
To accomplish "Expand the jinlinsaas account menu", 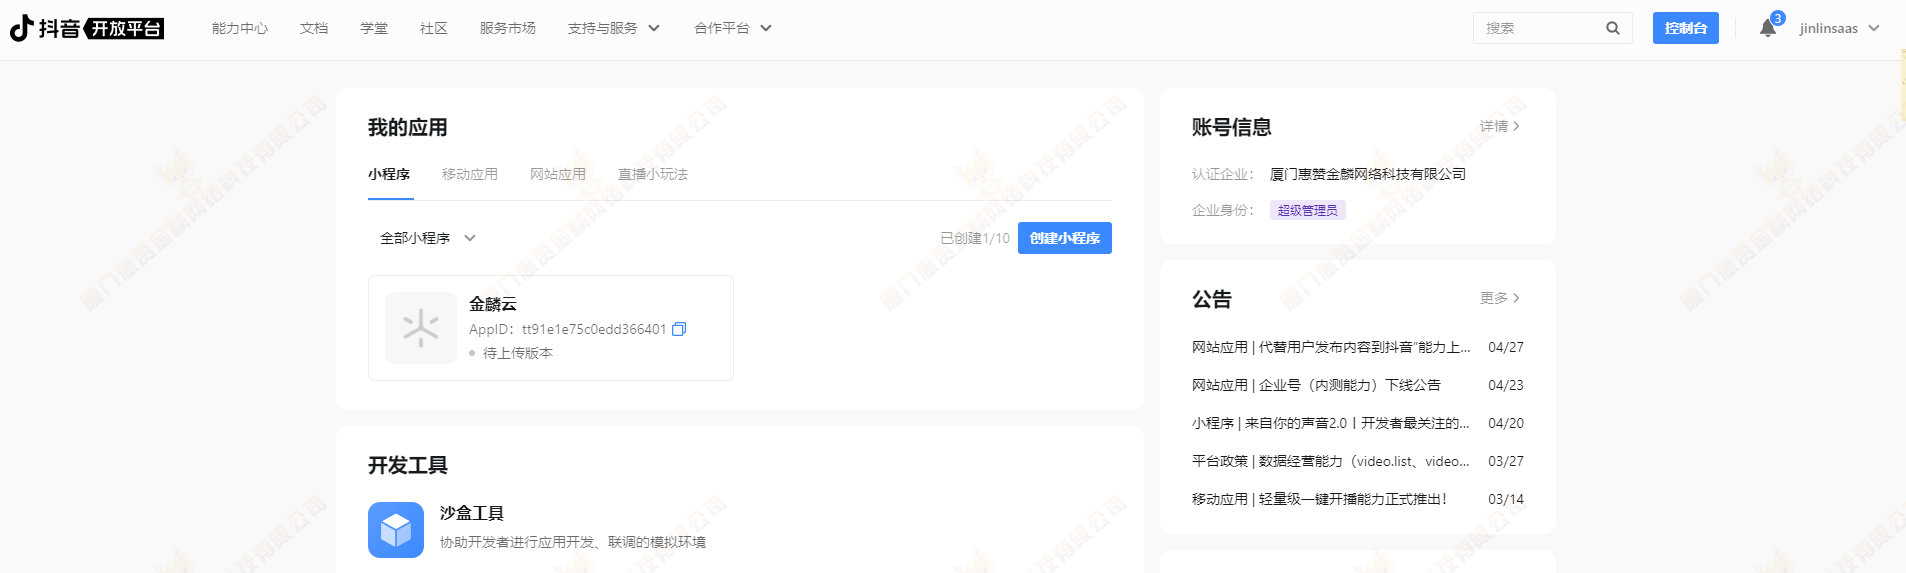I will (1840, 28).
